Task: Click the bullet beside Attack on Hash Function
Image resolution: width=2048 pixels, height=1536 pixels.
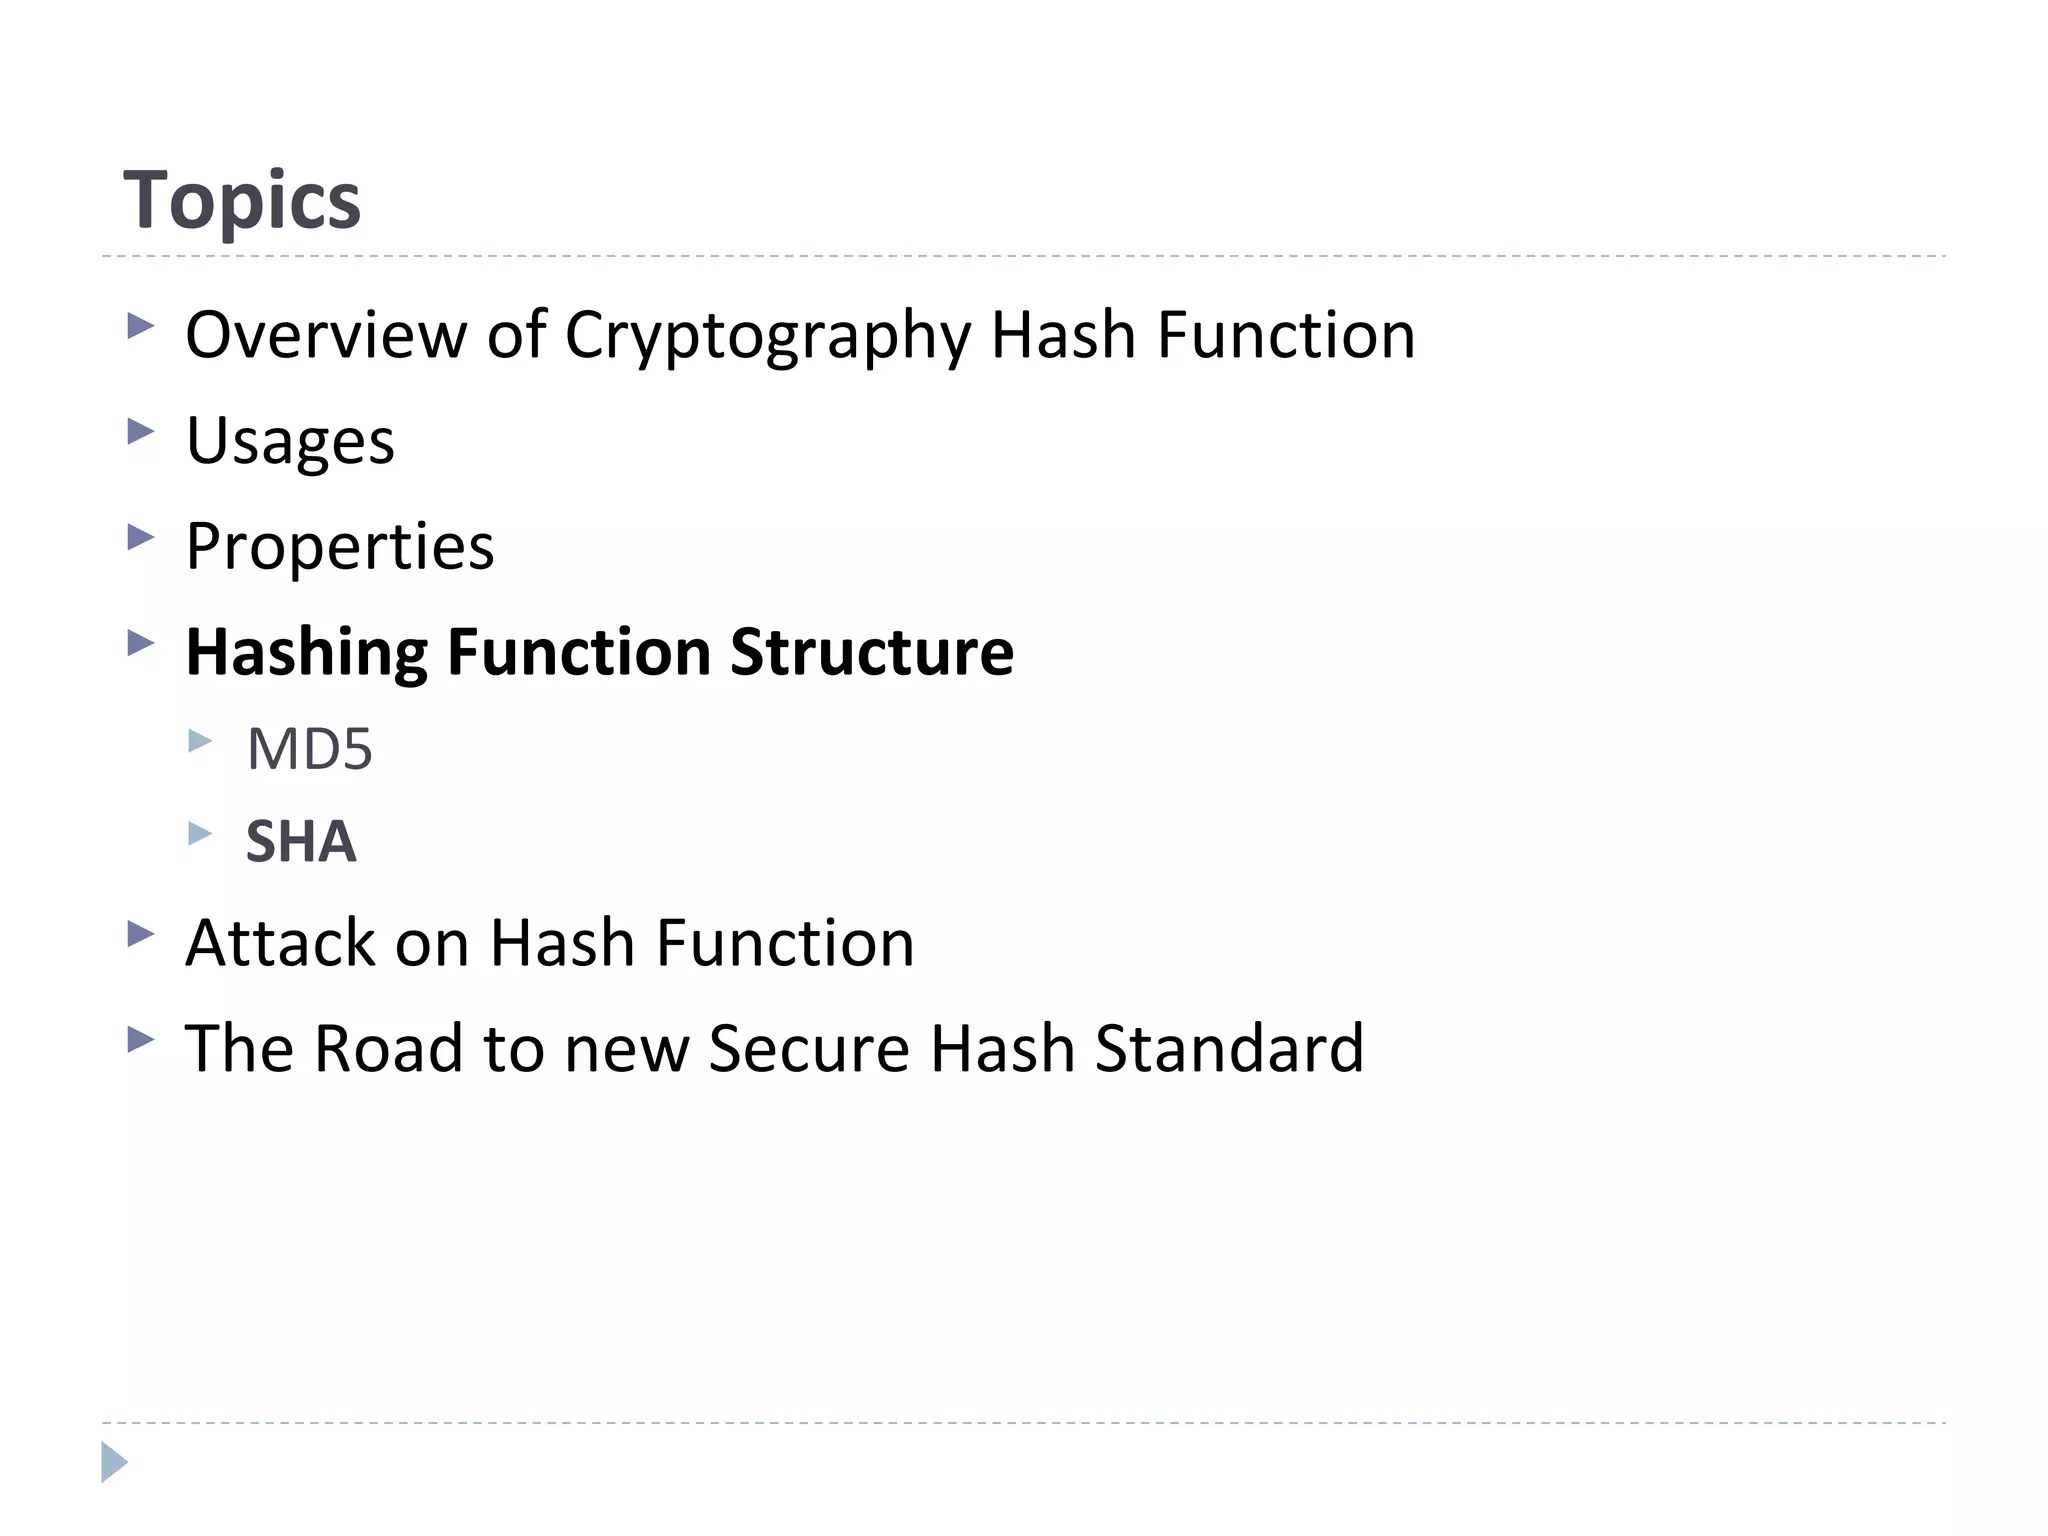Action: pyautogui.click(x=141, y=935)
